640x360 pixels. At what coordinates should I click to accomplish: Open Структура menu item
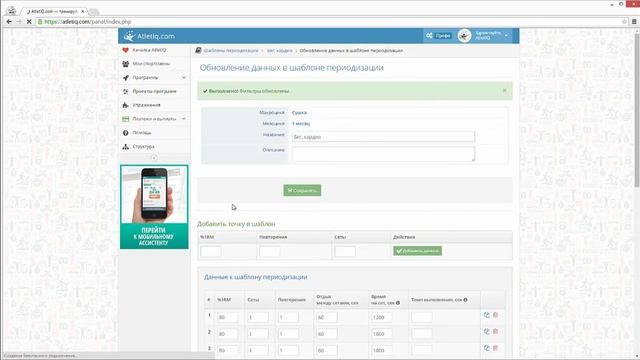pos(143,147)
